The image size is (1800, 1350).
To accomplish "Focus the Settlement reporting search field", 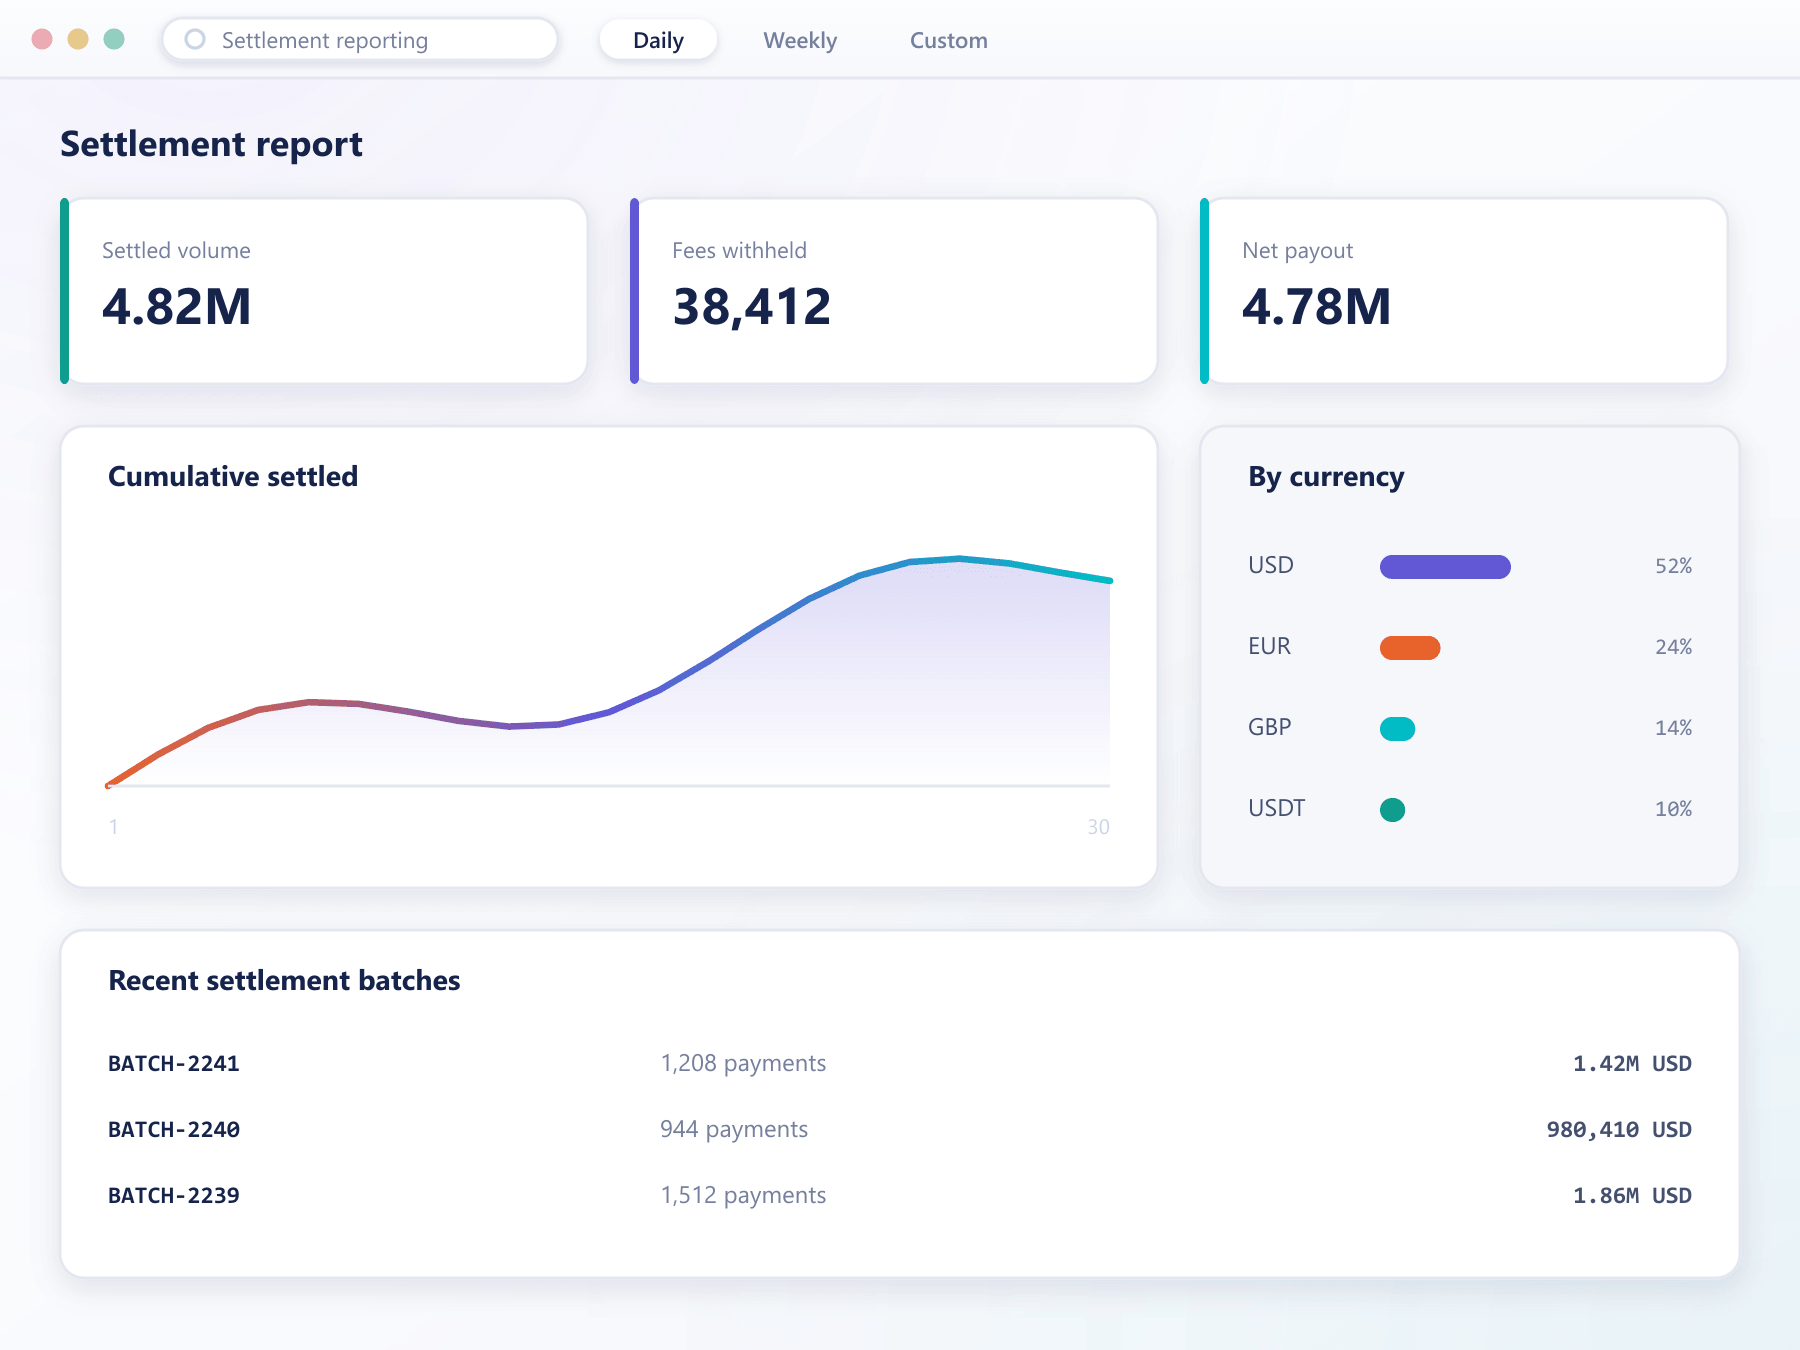I will (x=360, y=40).
